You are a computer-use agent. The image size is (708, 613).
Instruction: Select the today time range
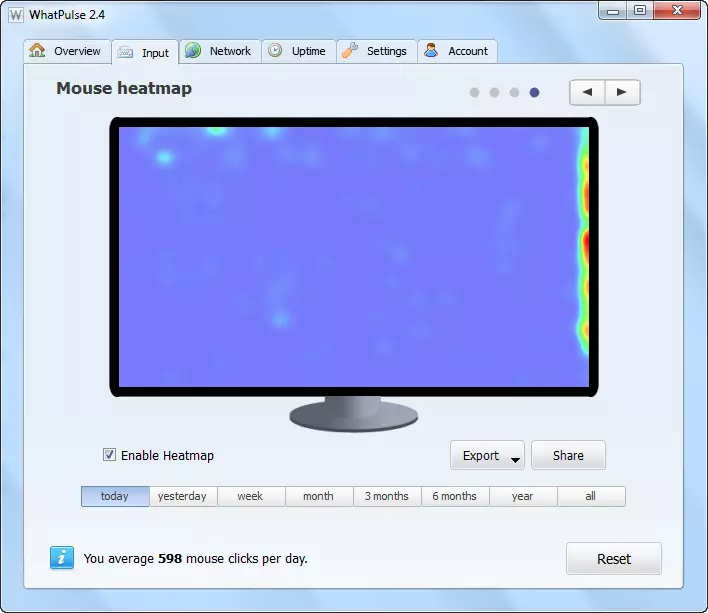[x=115, y=497]
